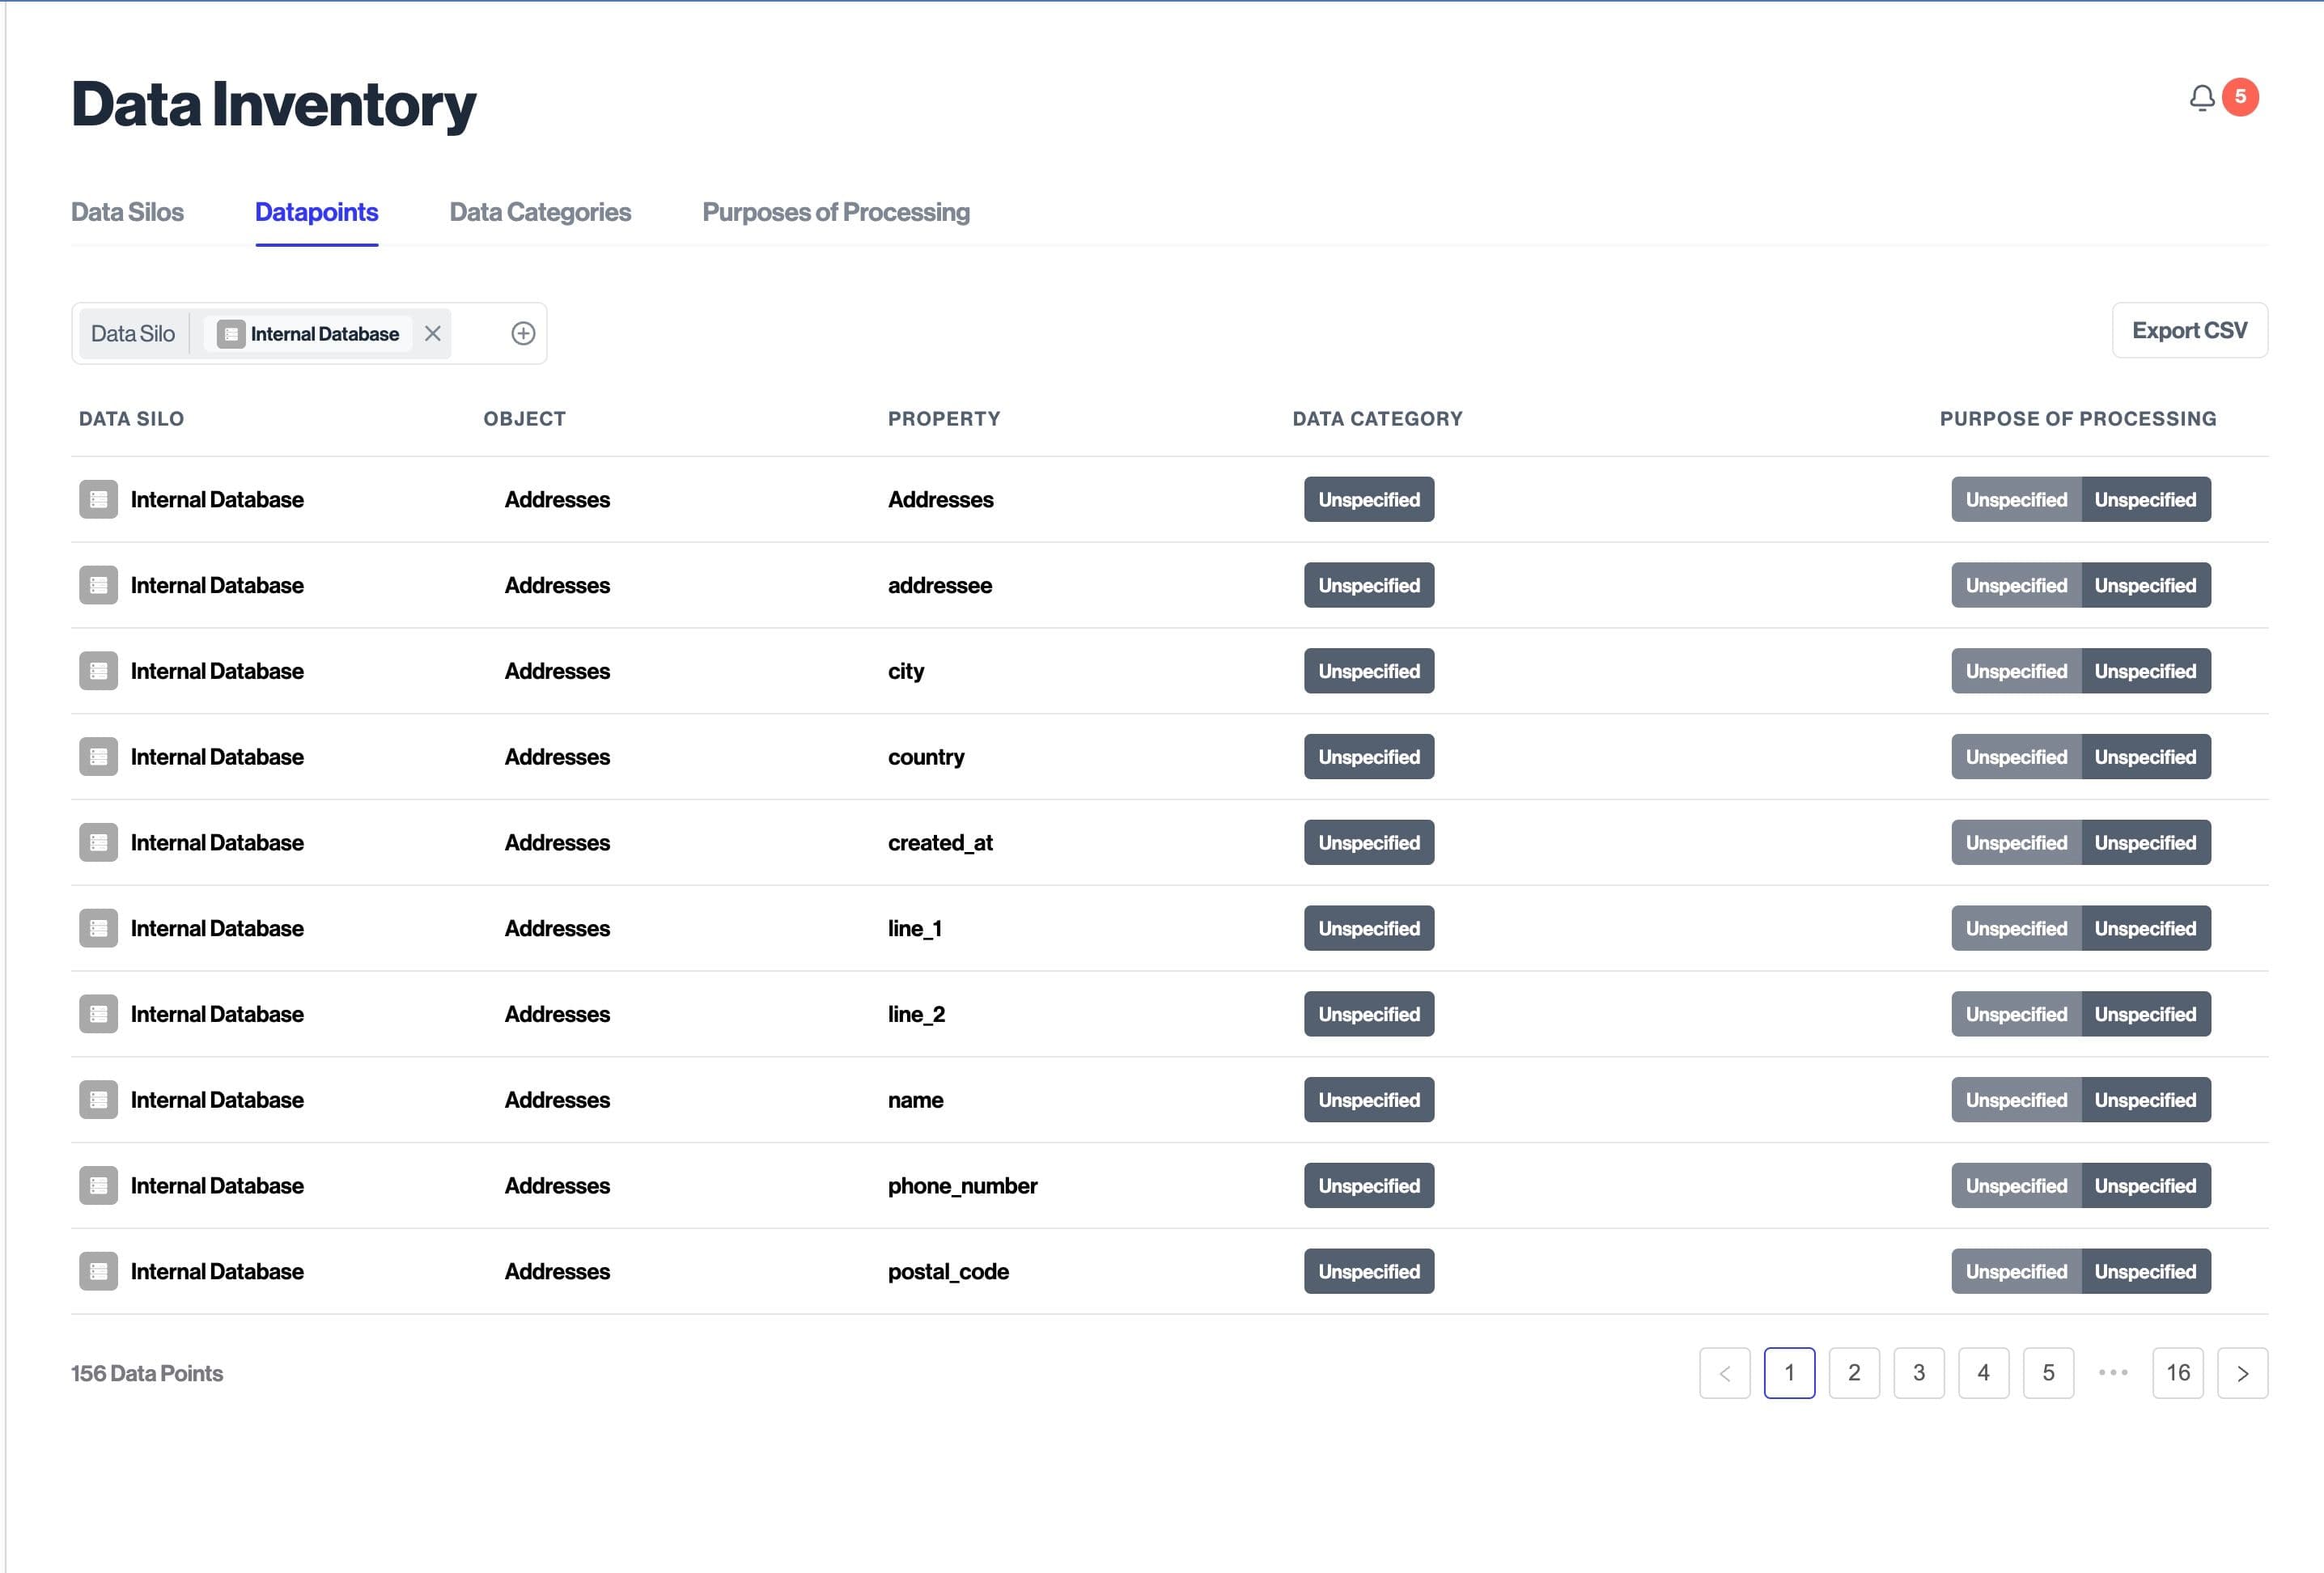
Task: Open Purposes of Processing tab
Action: pos(835,212)
